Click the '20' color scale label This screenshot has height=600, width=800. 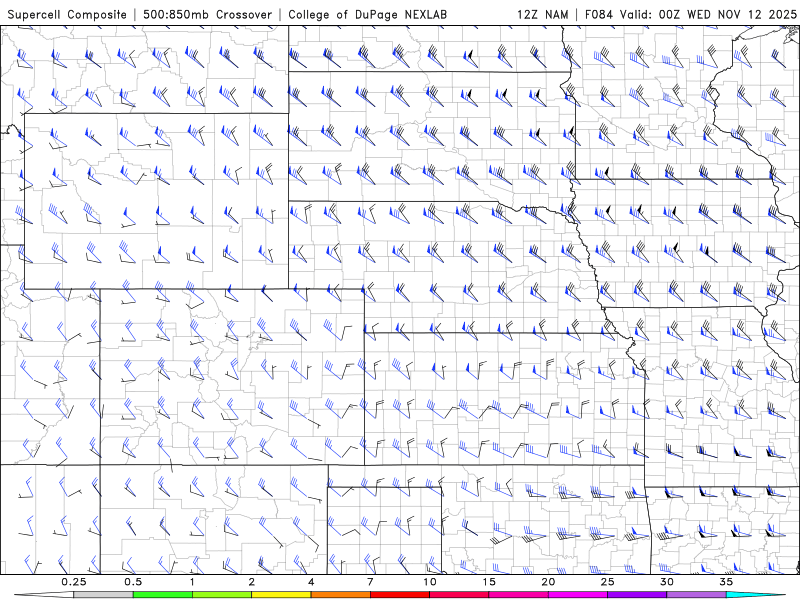click(x=548, y=582)
